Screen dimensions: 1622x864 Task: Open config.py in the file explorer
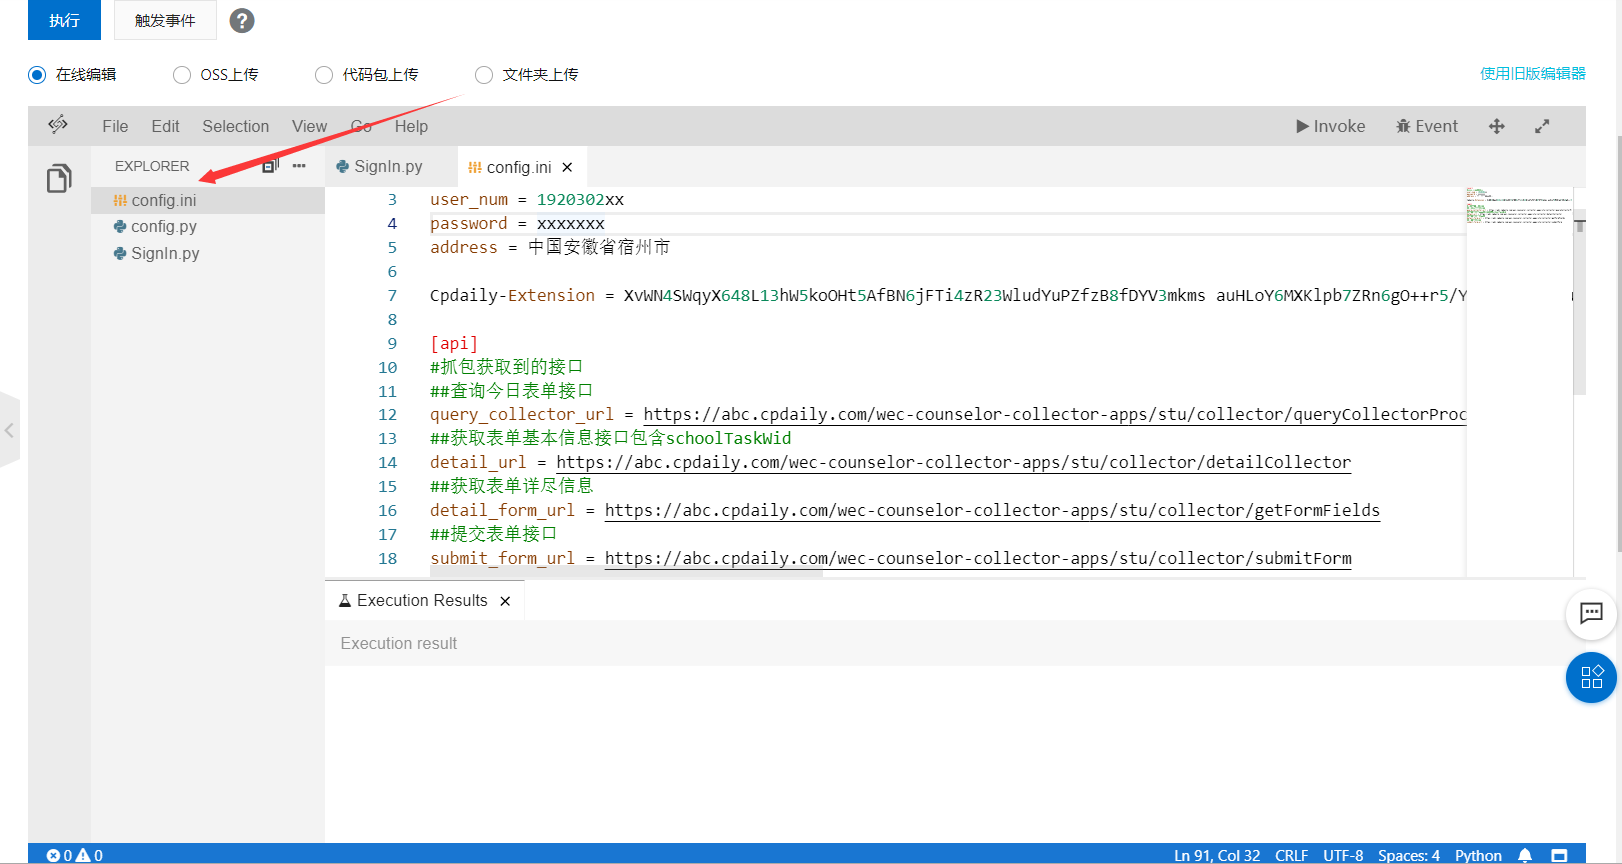pos(164,227)
